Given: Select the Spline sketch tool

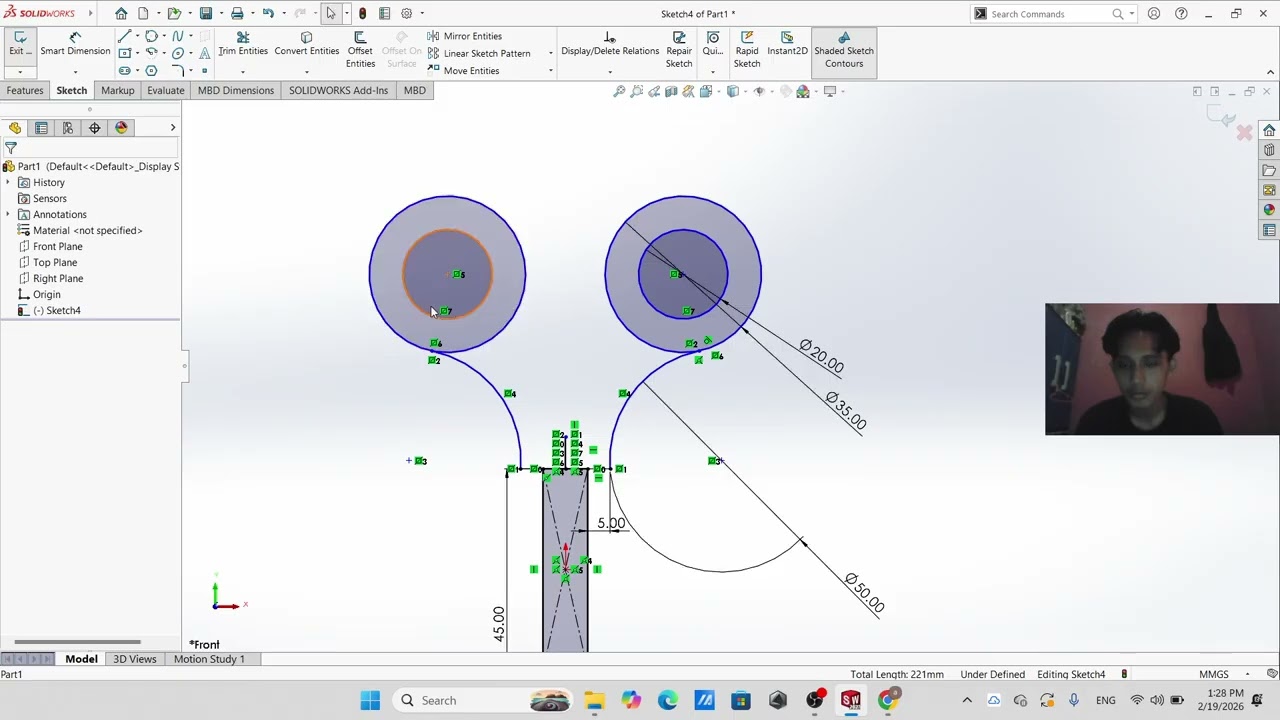Looking at the screenshot, I should tap(178, 36).
